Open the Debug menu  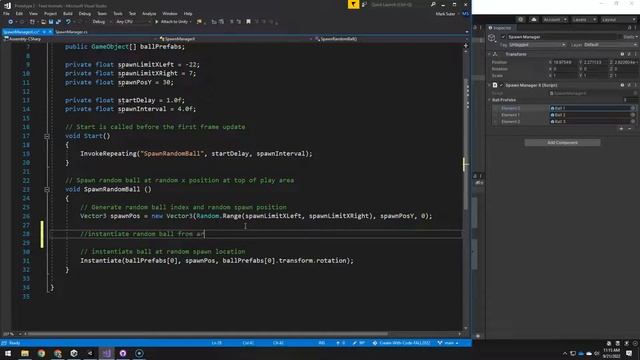85,13
